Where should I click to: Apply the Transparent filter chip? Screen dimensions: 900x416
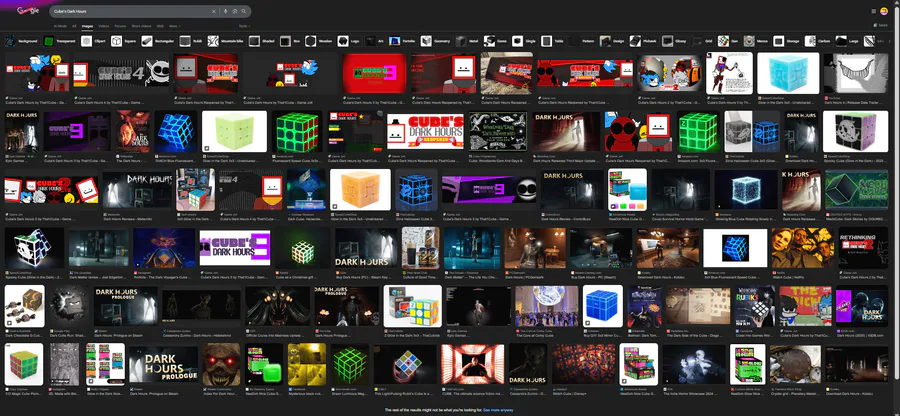coord(60,41)
